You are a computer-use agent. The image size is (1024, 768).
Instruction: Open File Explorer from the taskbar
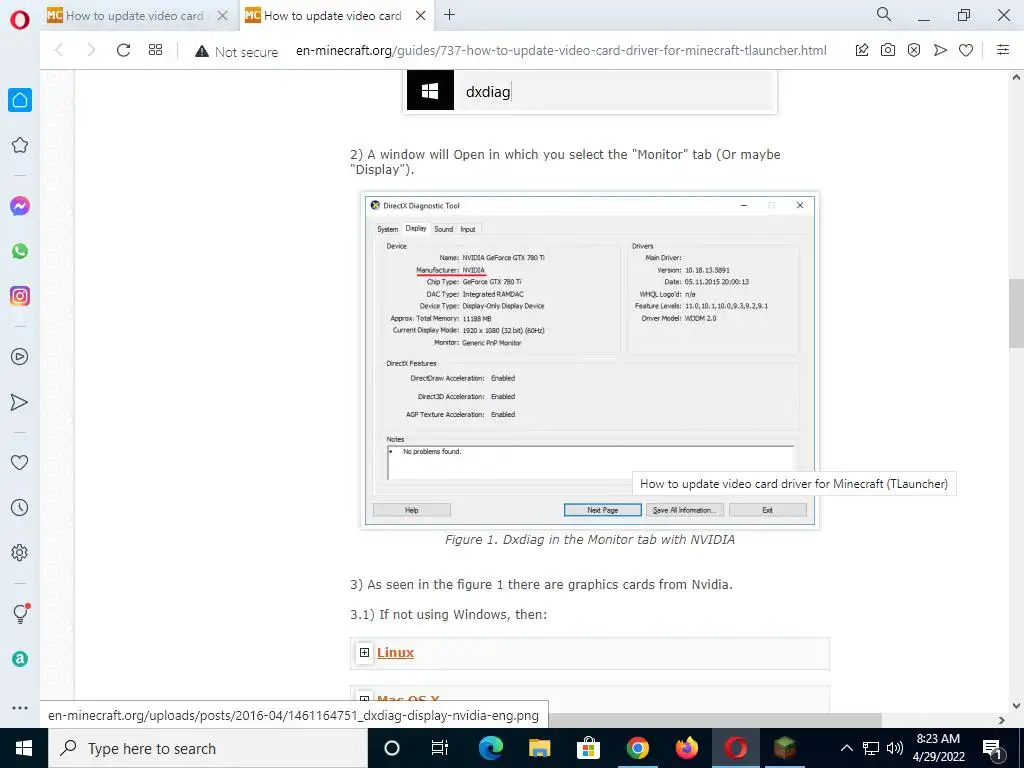click(539, 748)
